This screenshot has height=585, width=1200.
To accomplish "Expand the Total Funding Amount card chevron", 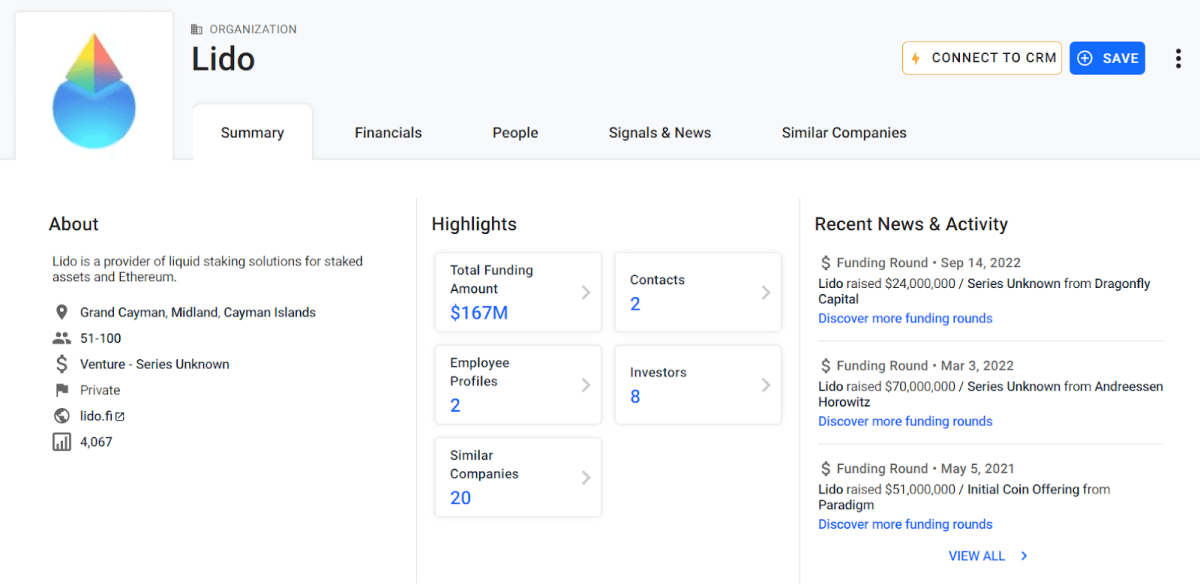I will [586, 292].
